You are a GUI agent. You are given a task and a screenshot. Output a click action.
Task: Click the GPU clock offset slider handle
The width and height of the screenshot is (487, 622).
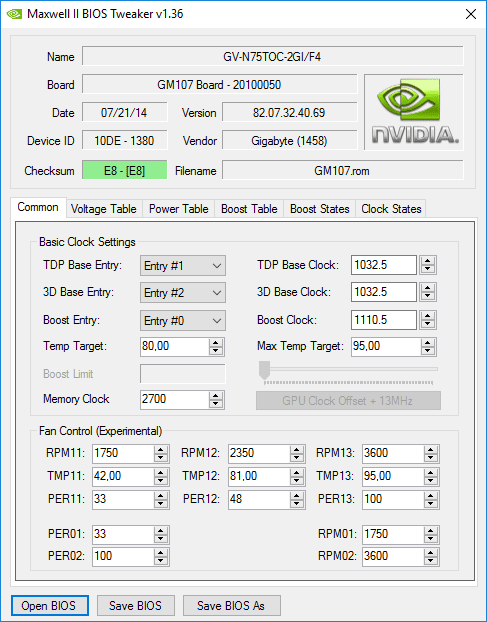click(x=265, y=370)
